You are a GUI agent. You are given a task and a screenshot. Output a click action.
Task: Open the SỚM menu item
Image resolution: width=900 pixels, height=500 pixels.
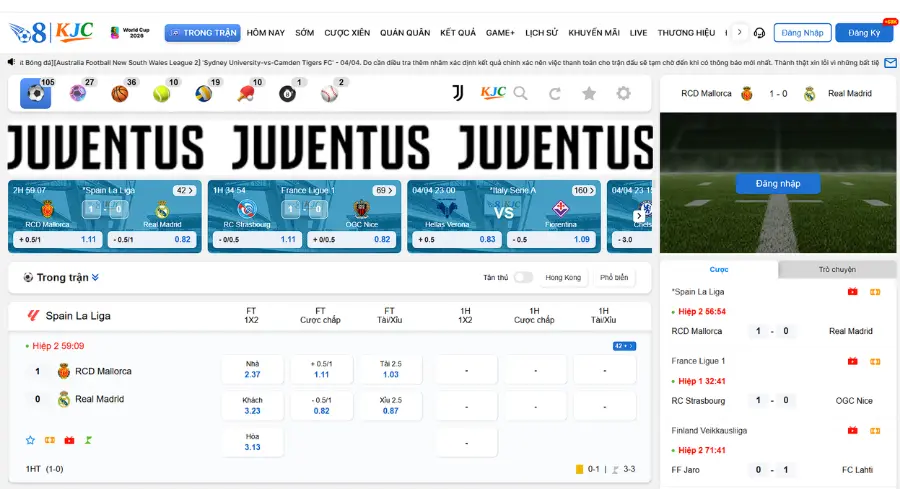pos(304,33)
